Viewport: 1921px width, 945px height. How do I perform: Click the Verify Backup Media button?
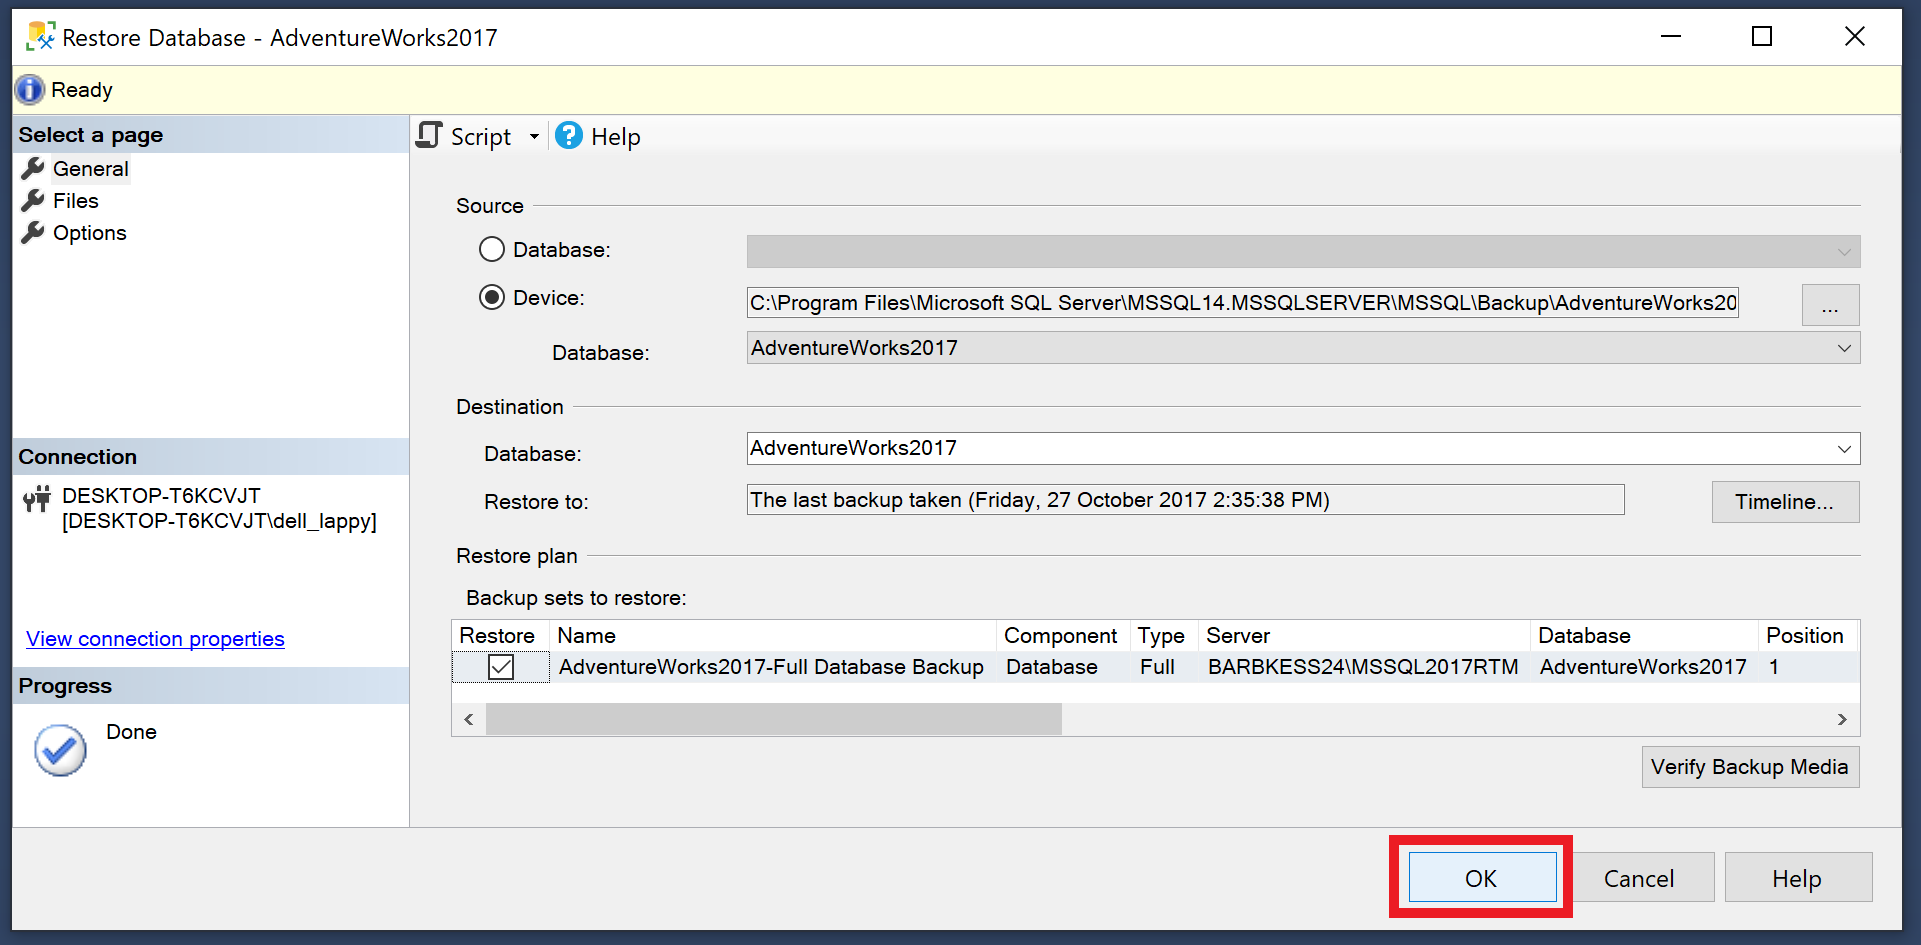pyautogui.click(x=1749, y=767)
